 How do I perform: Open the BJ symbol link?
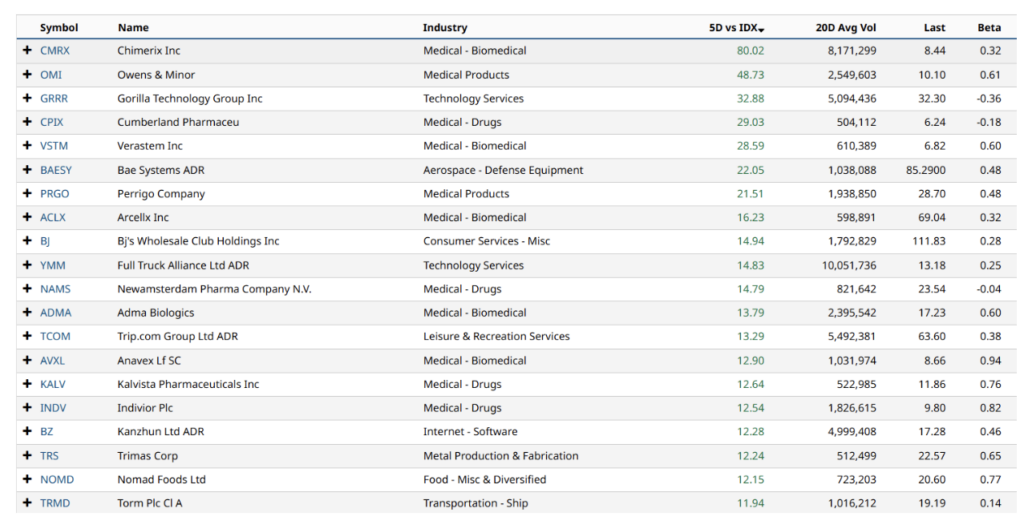tap(45, 241)
